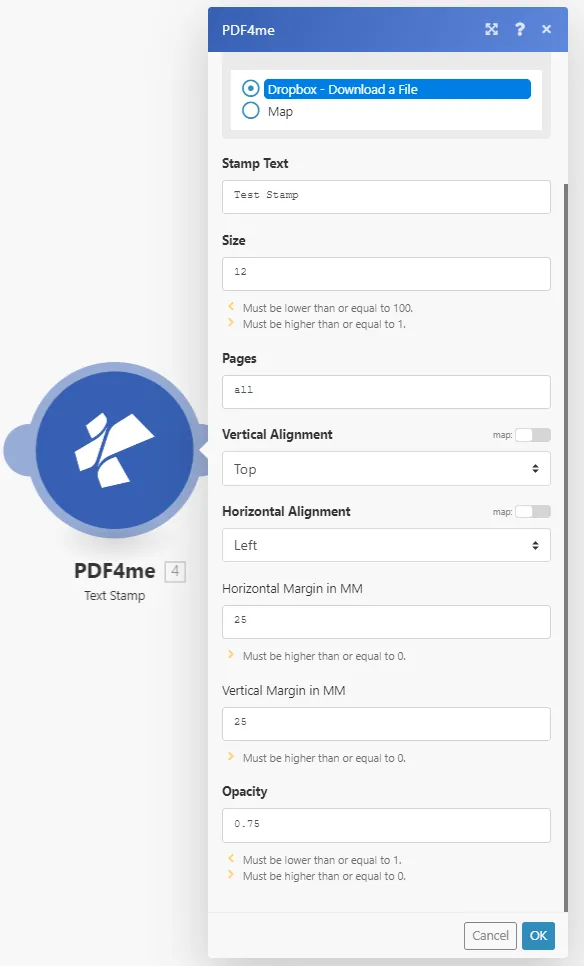Click the Opacity input field
This screenshot has width=584, height=966.
pyautogui.click(x=386, y=826)
